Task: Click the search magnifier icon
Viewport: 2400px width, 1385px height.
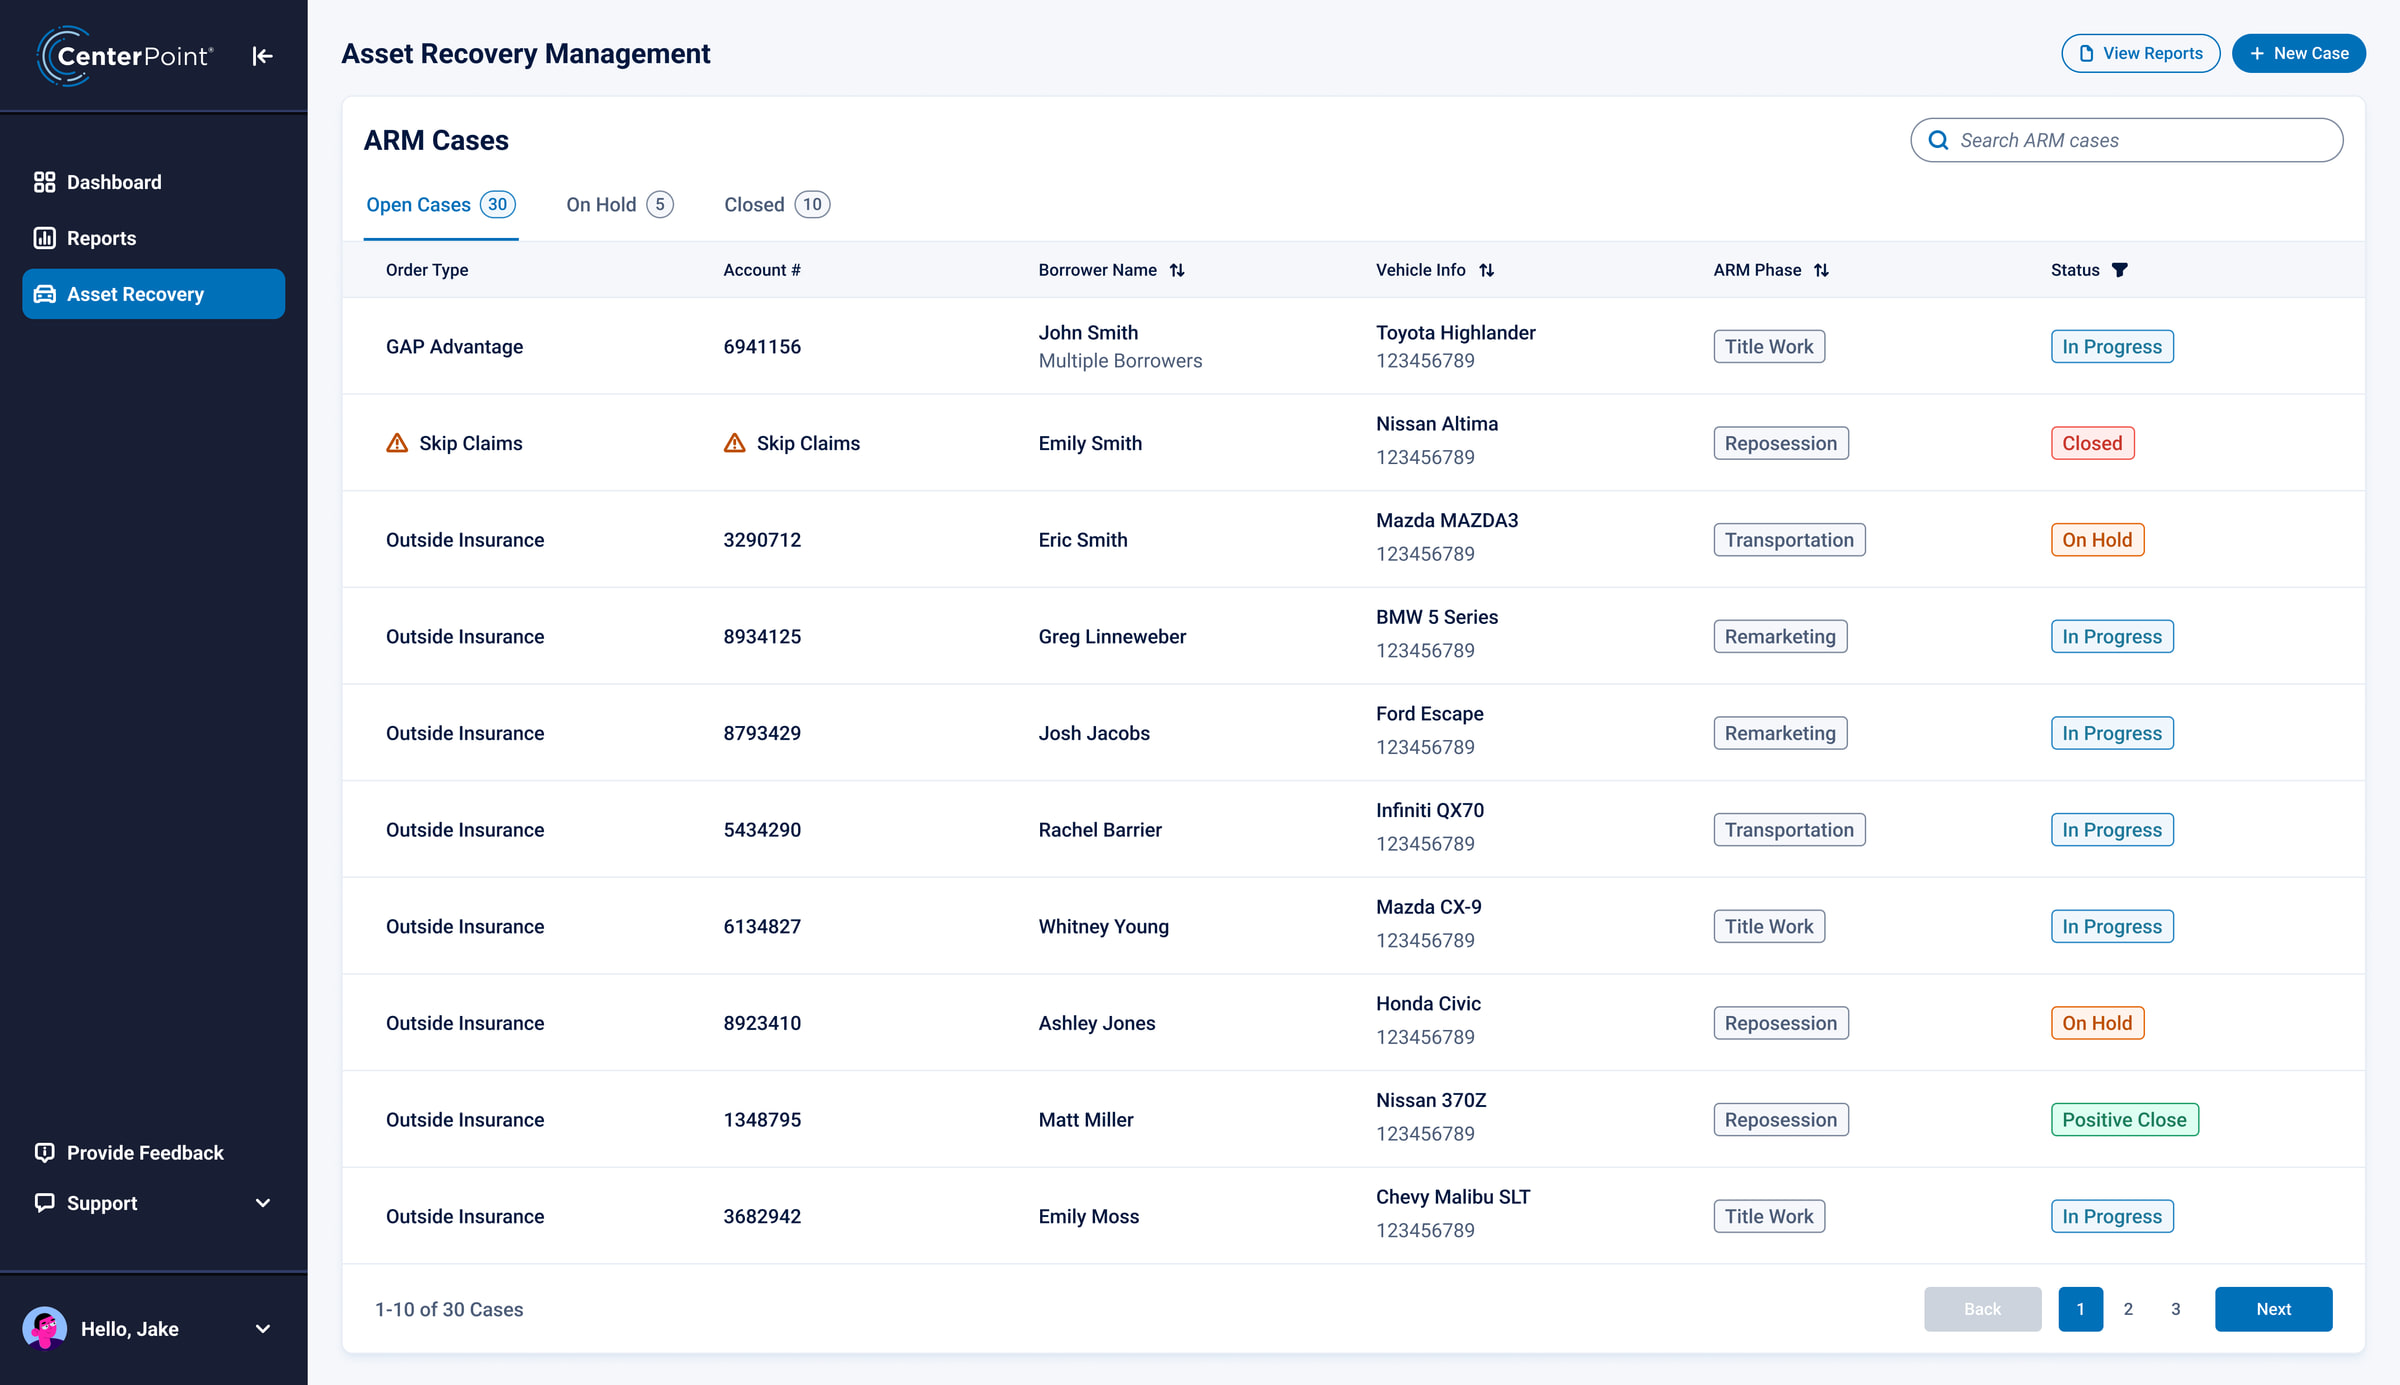Action: click(1938, 140)
